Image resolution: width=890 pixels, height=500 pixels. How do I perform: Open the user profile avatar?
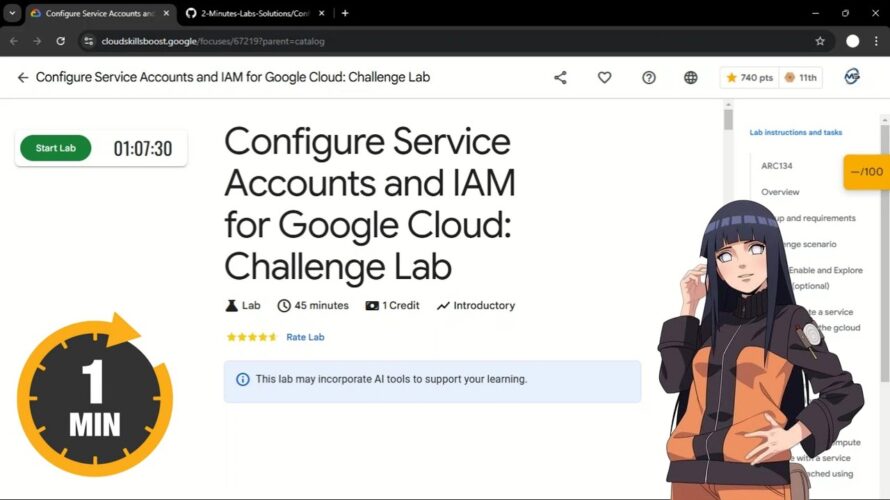852,76
